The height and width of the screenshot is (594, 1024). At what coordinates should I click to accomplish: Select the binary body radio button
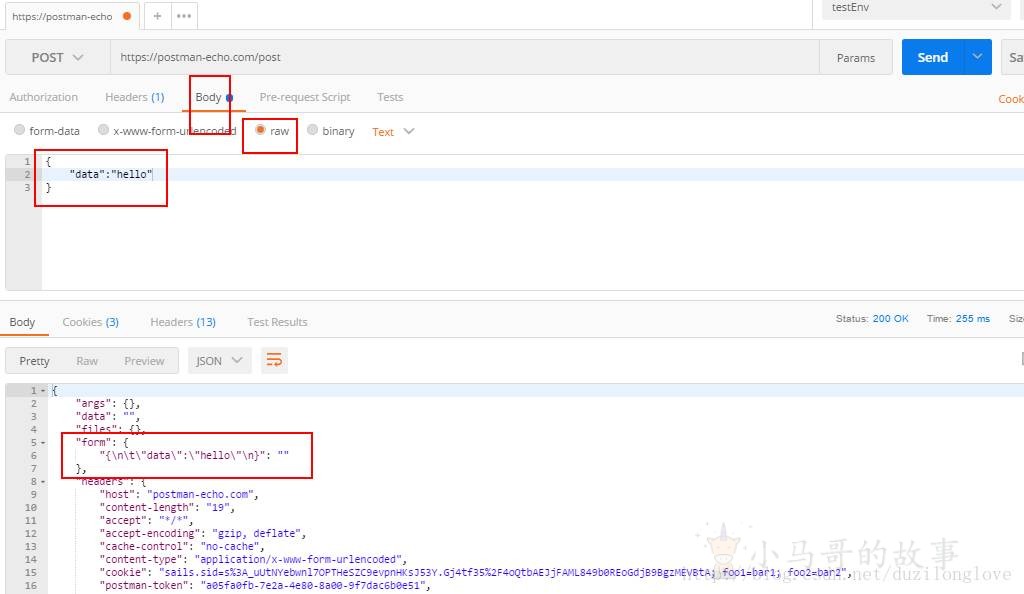pyautogui.click(x=312, y=130)
